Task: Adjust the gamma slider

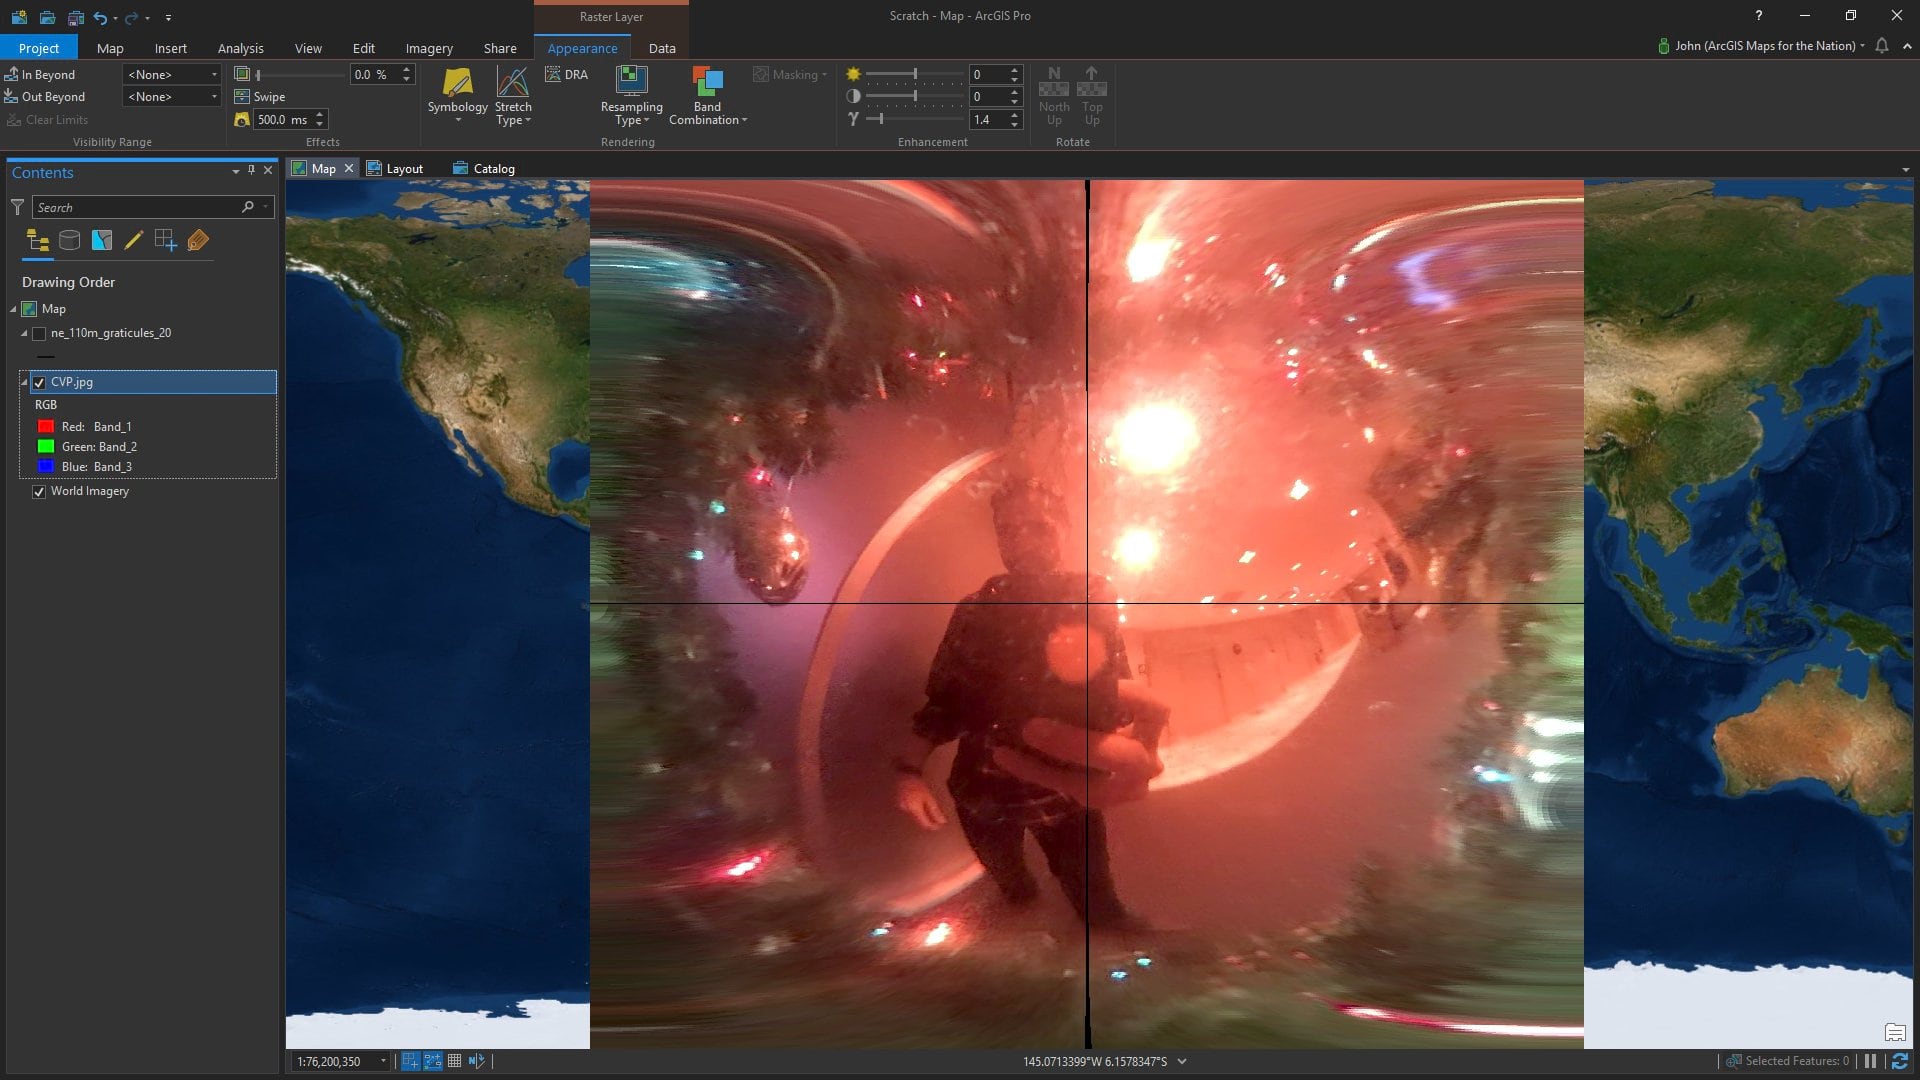Action: click(880, 119)
